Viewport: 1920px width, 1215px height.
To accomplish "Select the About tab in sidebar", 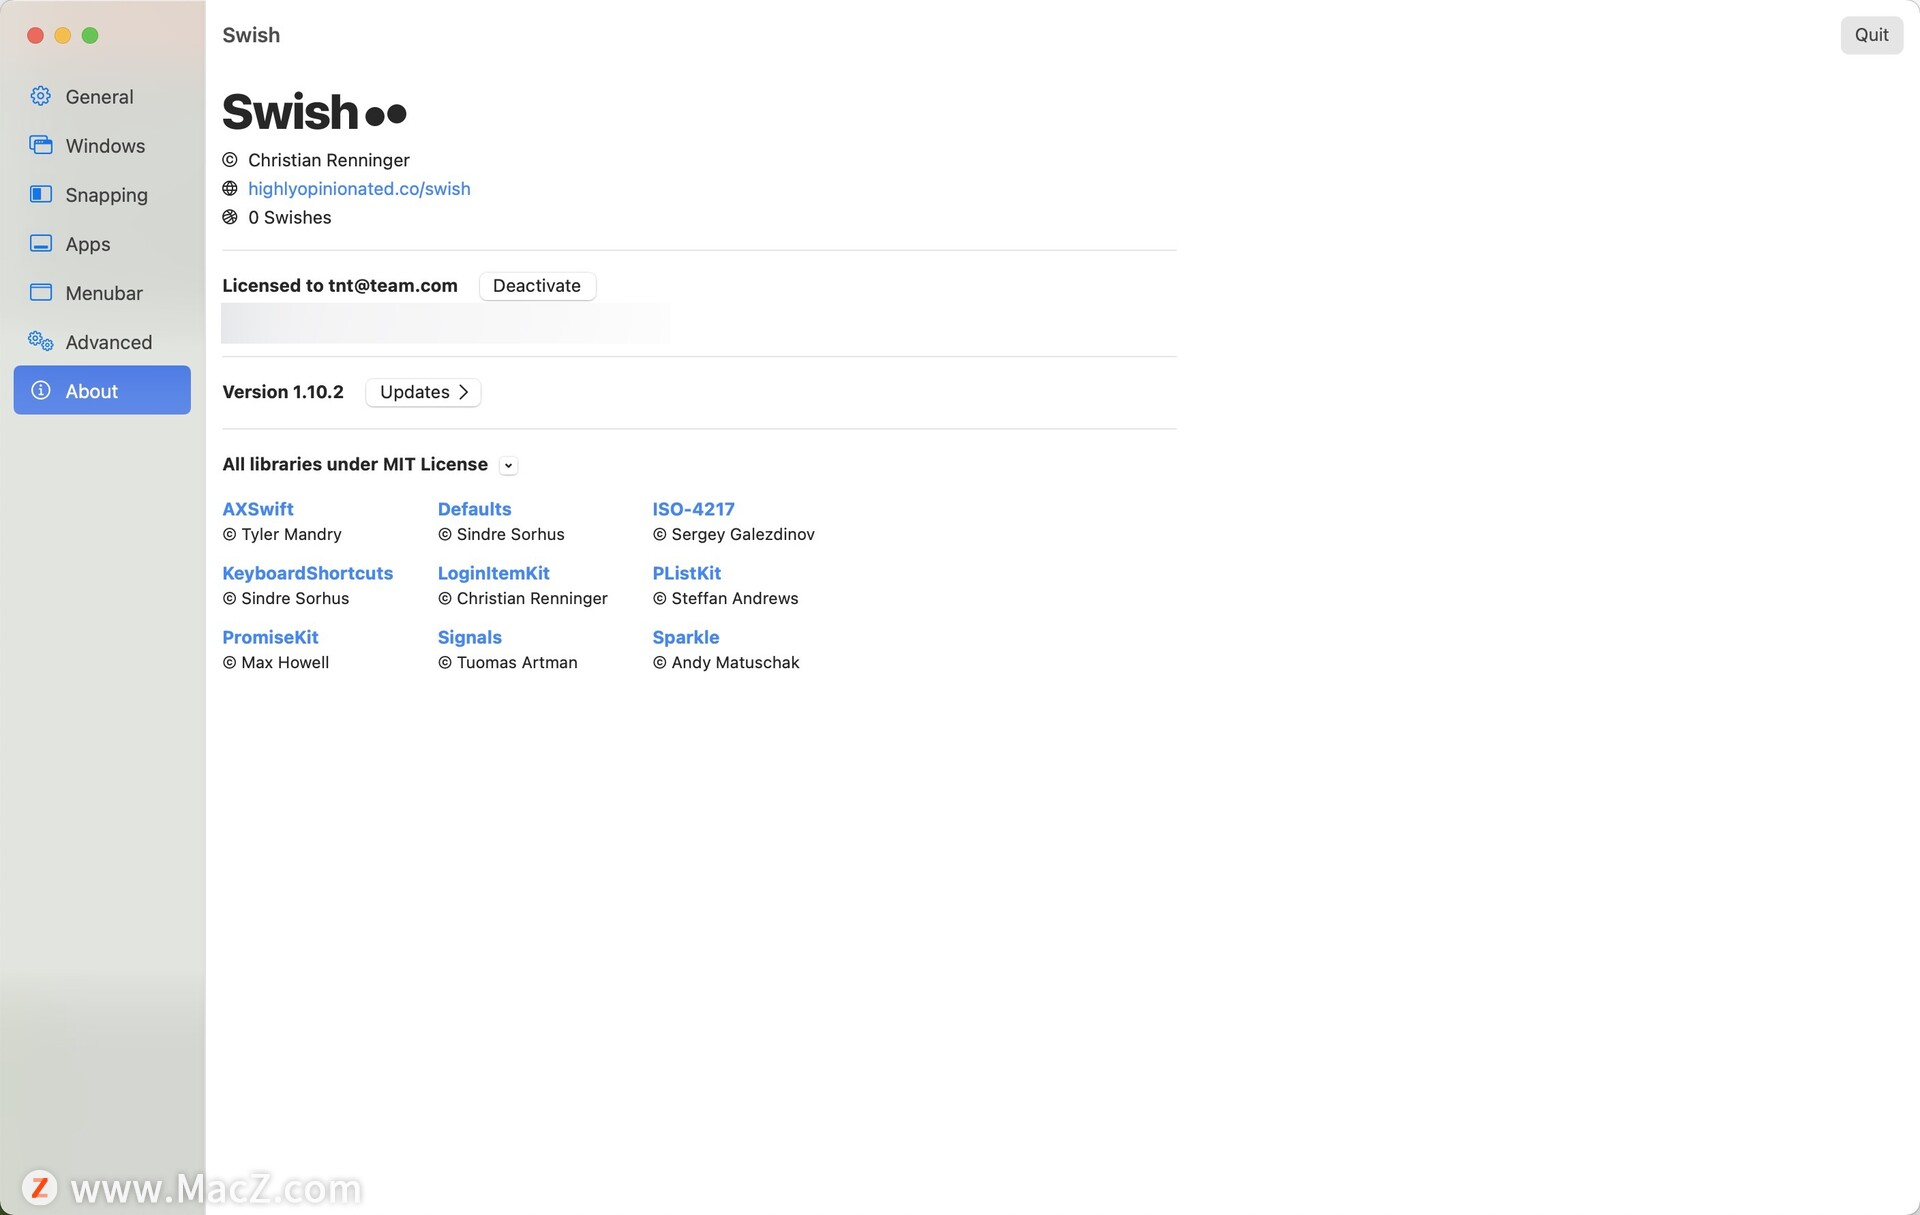I will (x=102, y=389).
